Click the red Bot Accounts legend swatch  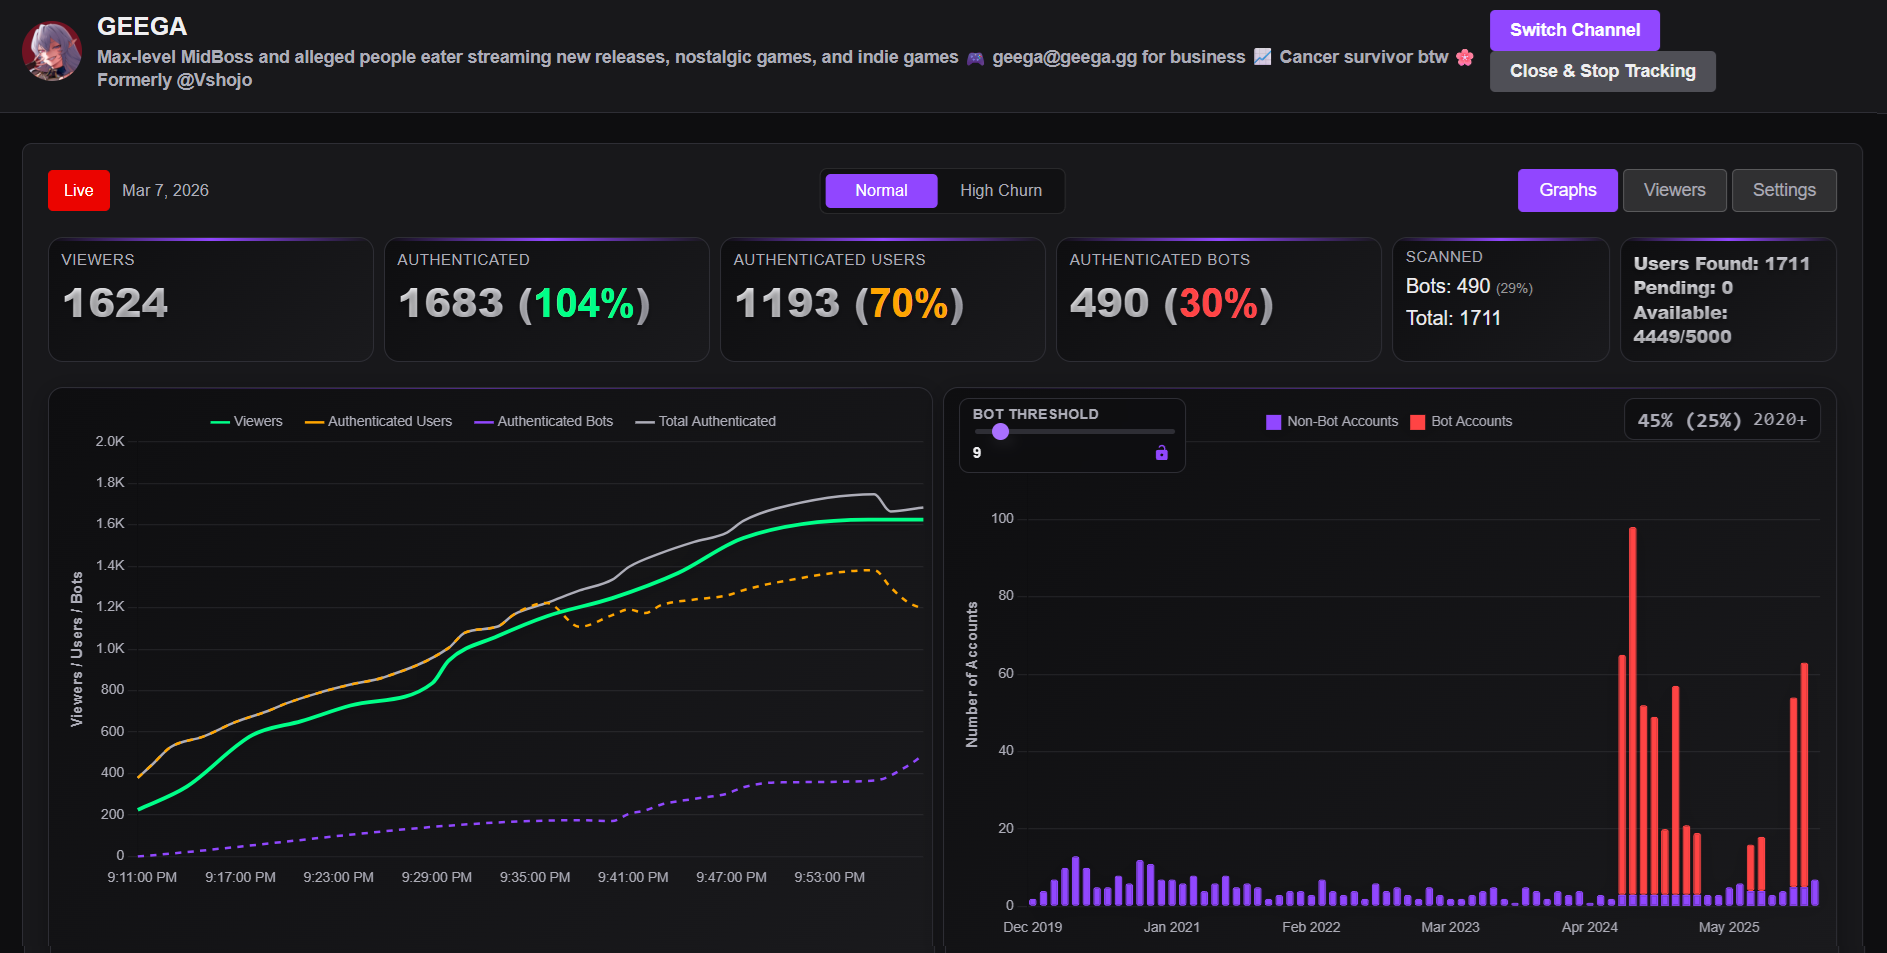[1417, 422]
